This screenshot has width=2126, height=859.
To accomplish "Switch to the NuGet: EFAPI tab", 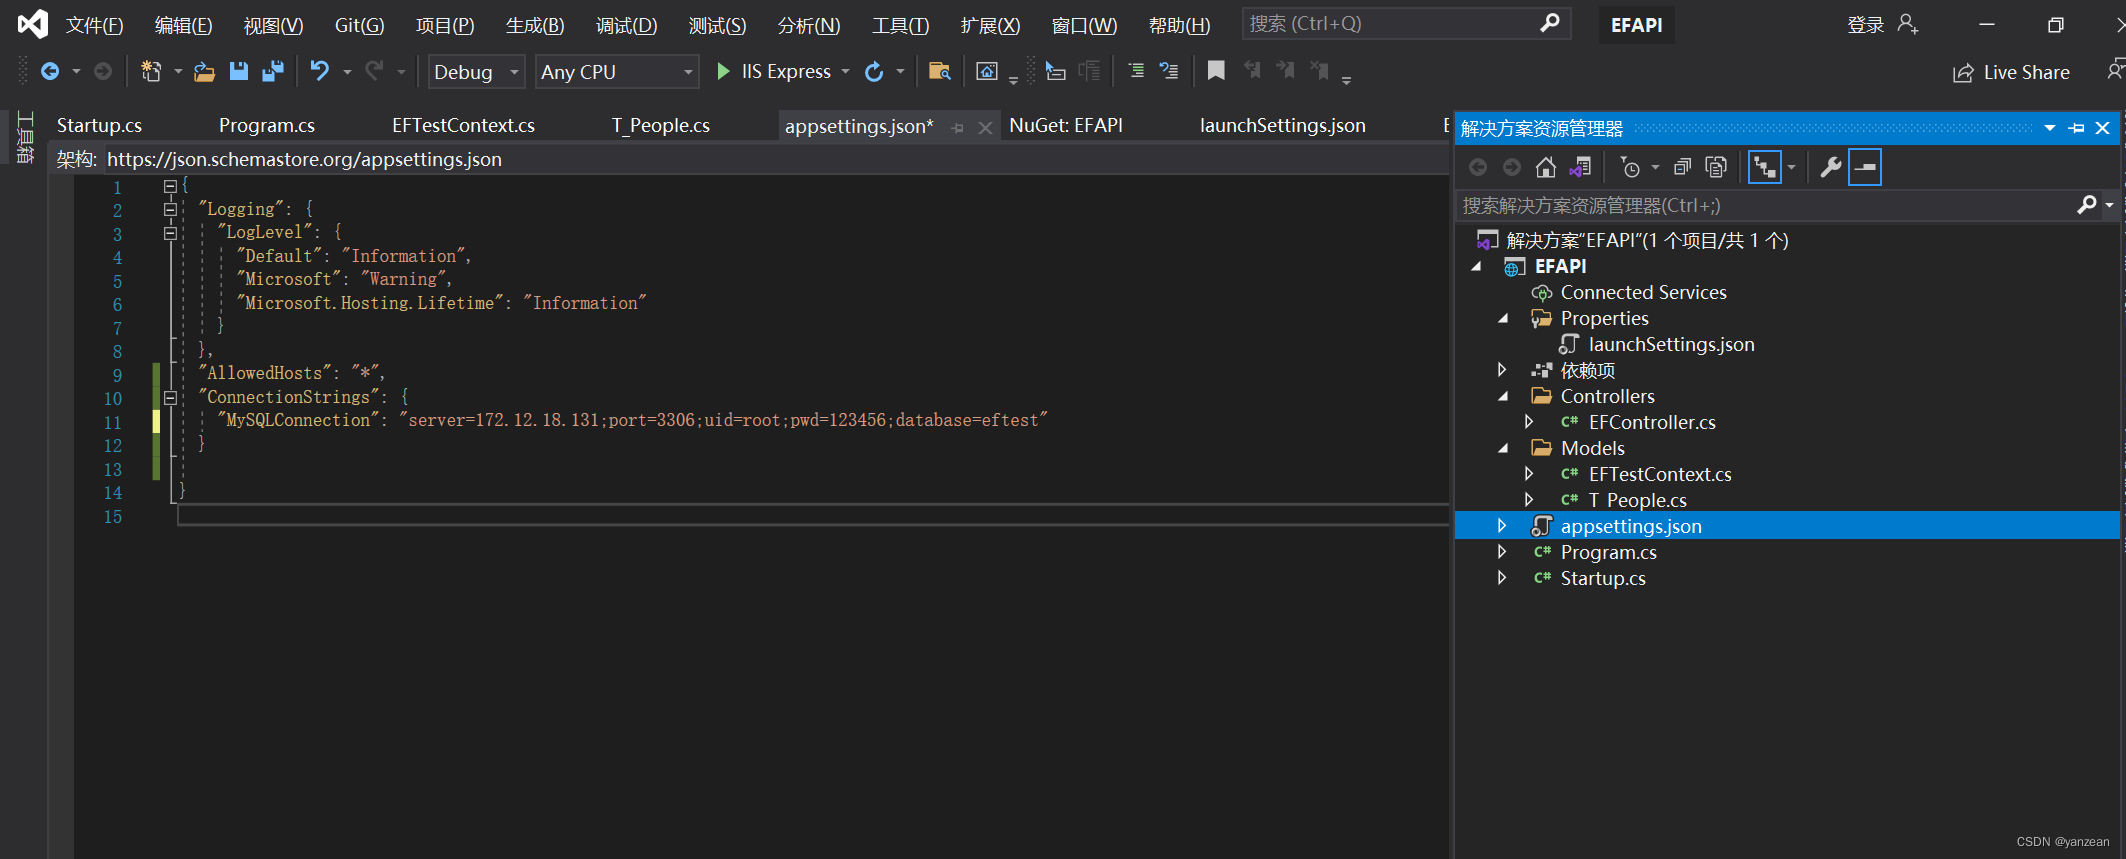I will click(1066, 125).
